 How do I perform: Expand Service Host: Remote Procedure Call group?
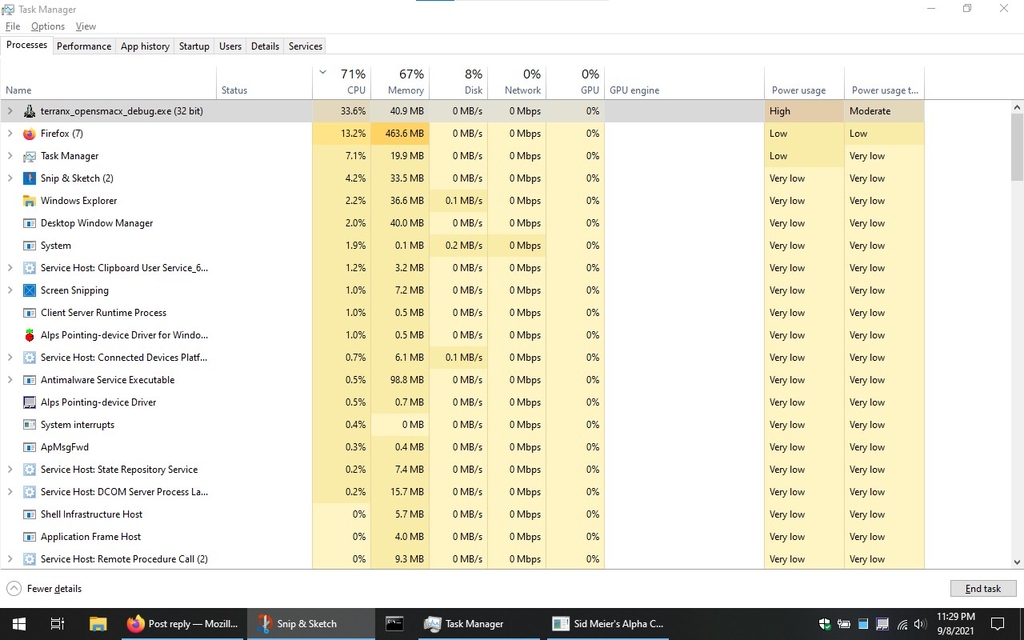click(x=10, y=559)
